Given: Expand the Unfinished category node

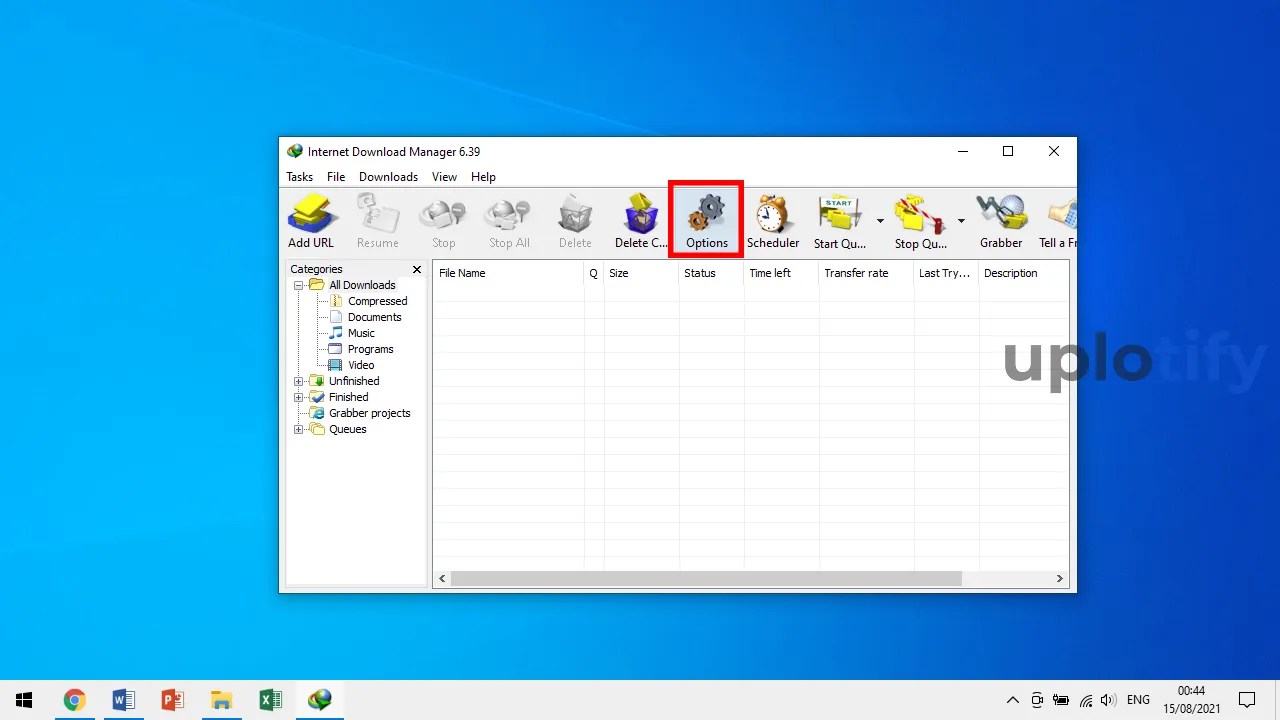Looking at the screenshot, I should click(x=298, y=381).
